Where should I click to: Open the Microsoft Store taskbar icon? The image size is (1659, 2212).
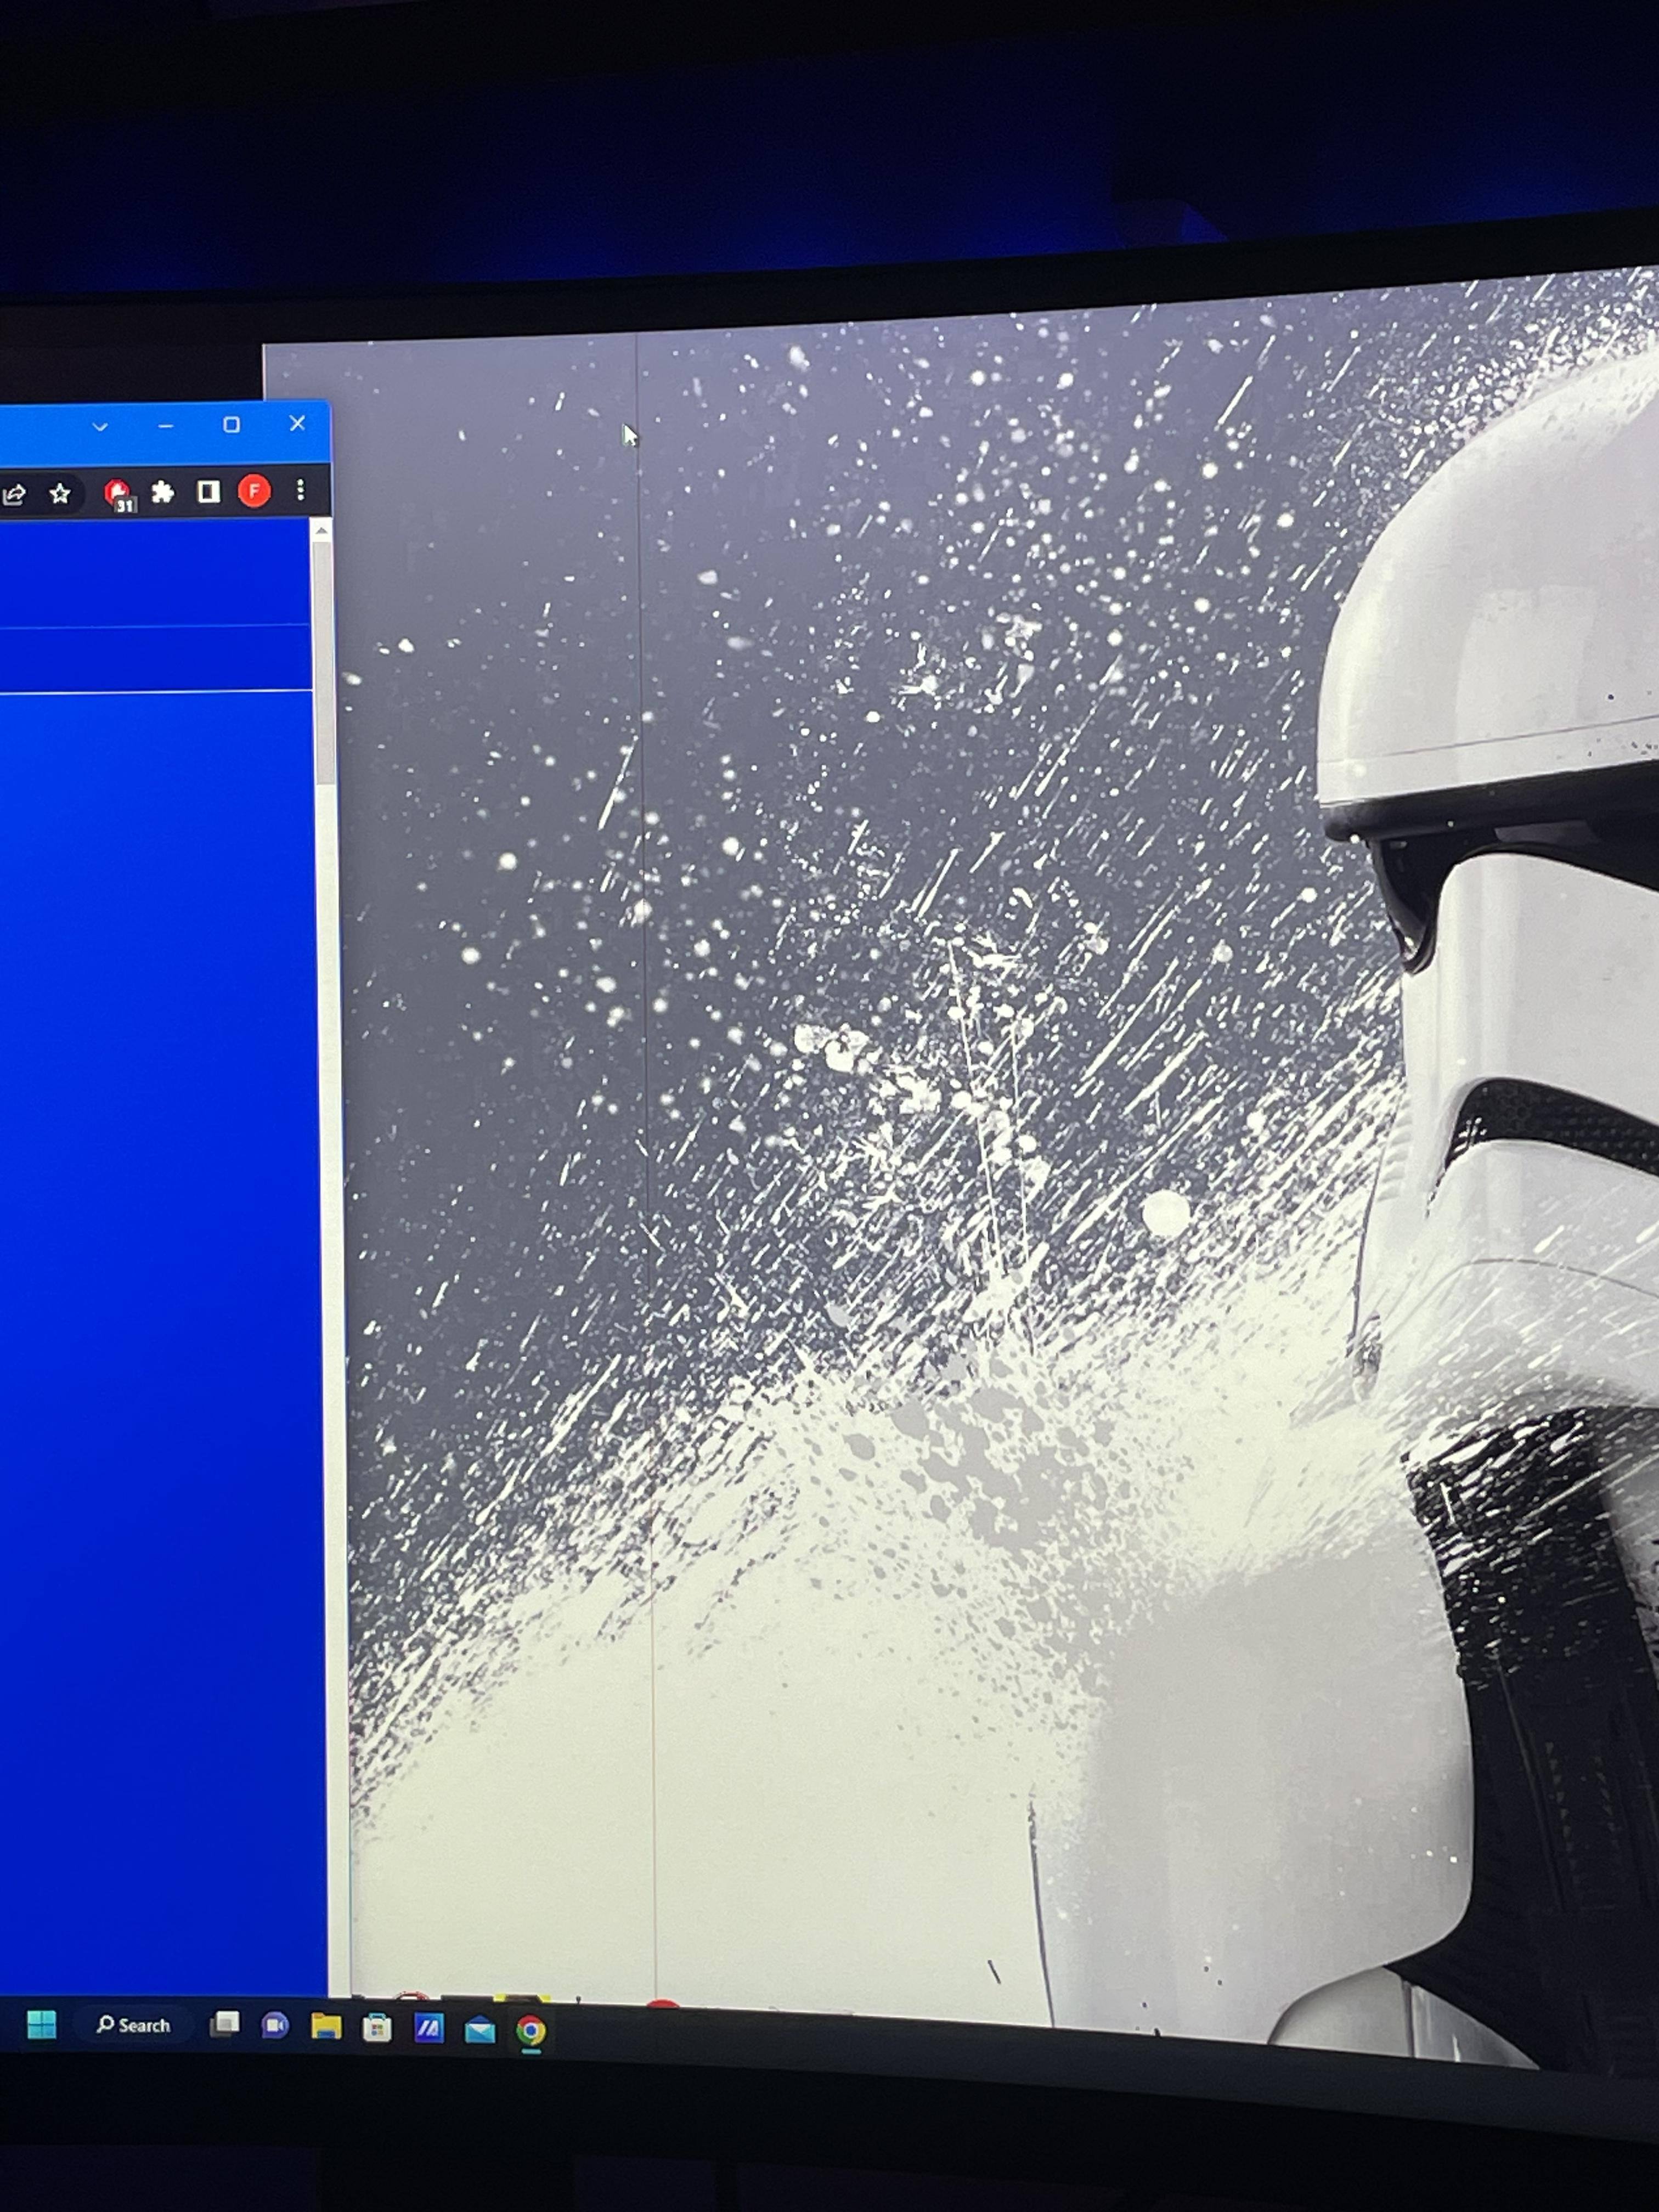pos(377,2028)
